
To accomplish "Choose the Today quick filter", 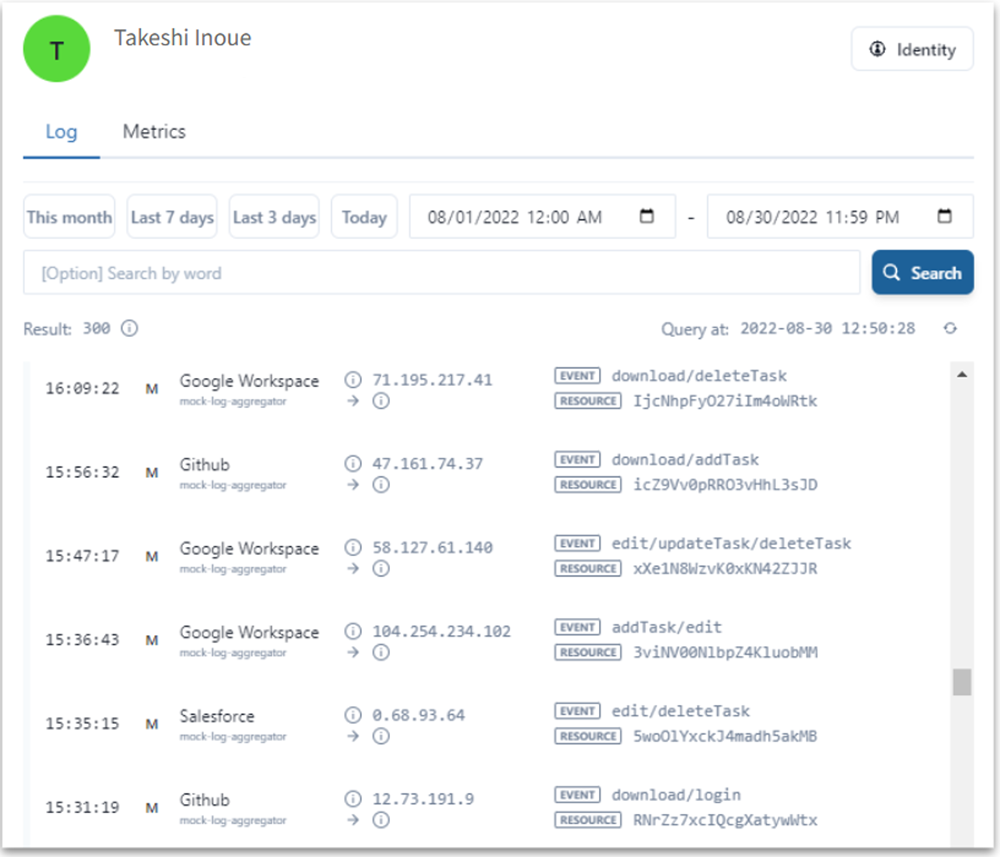I will 364,217.
